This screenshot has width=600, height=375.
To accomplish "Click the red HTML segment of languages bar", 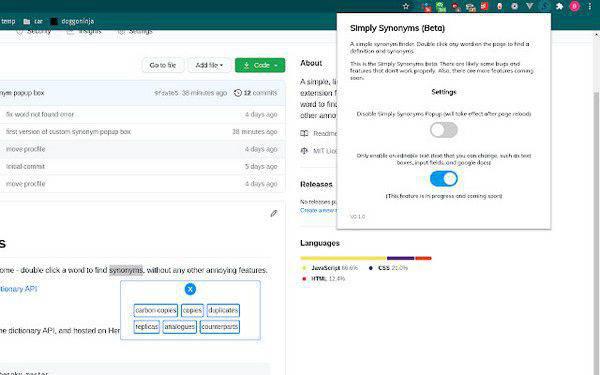I will [423, 258].
